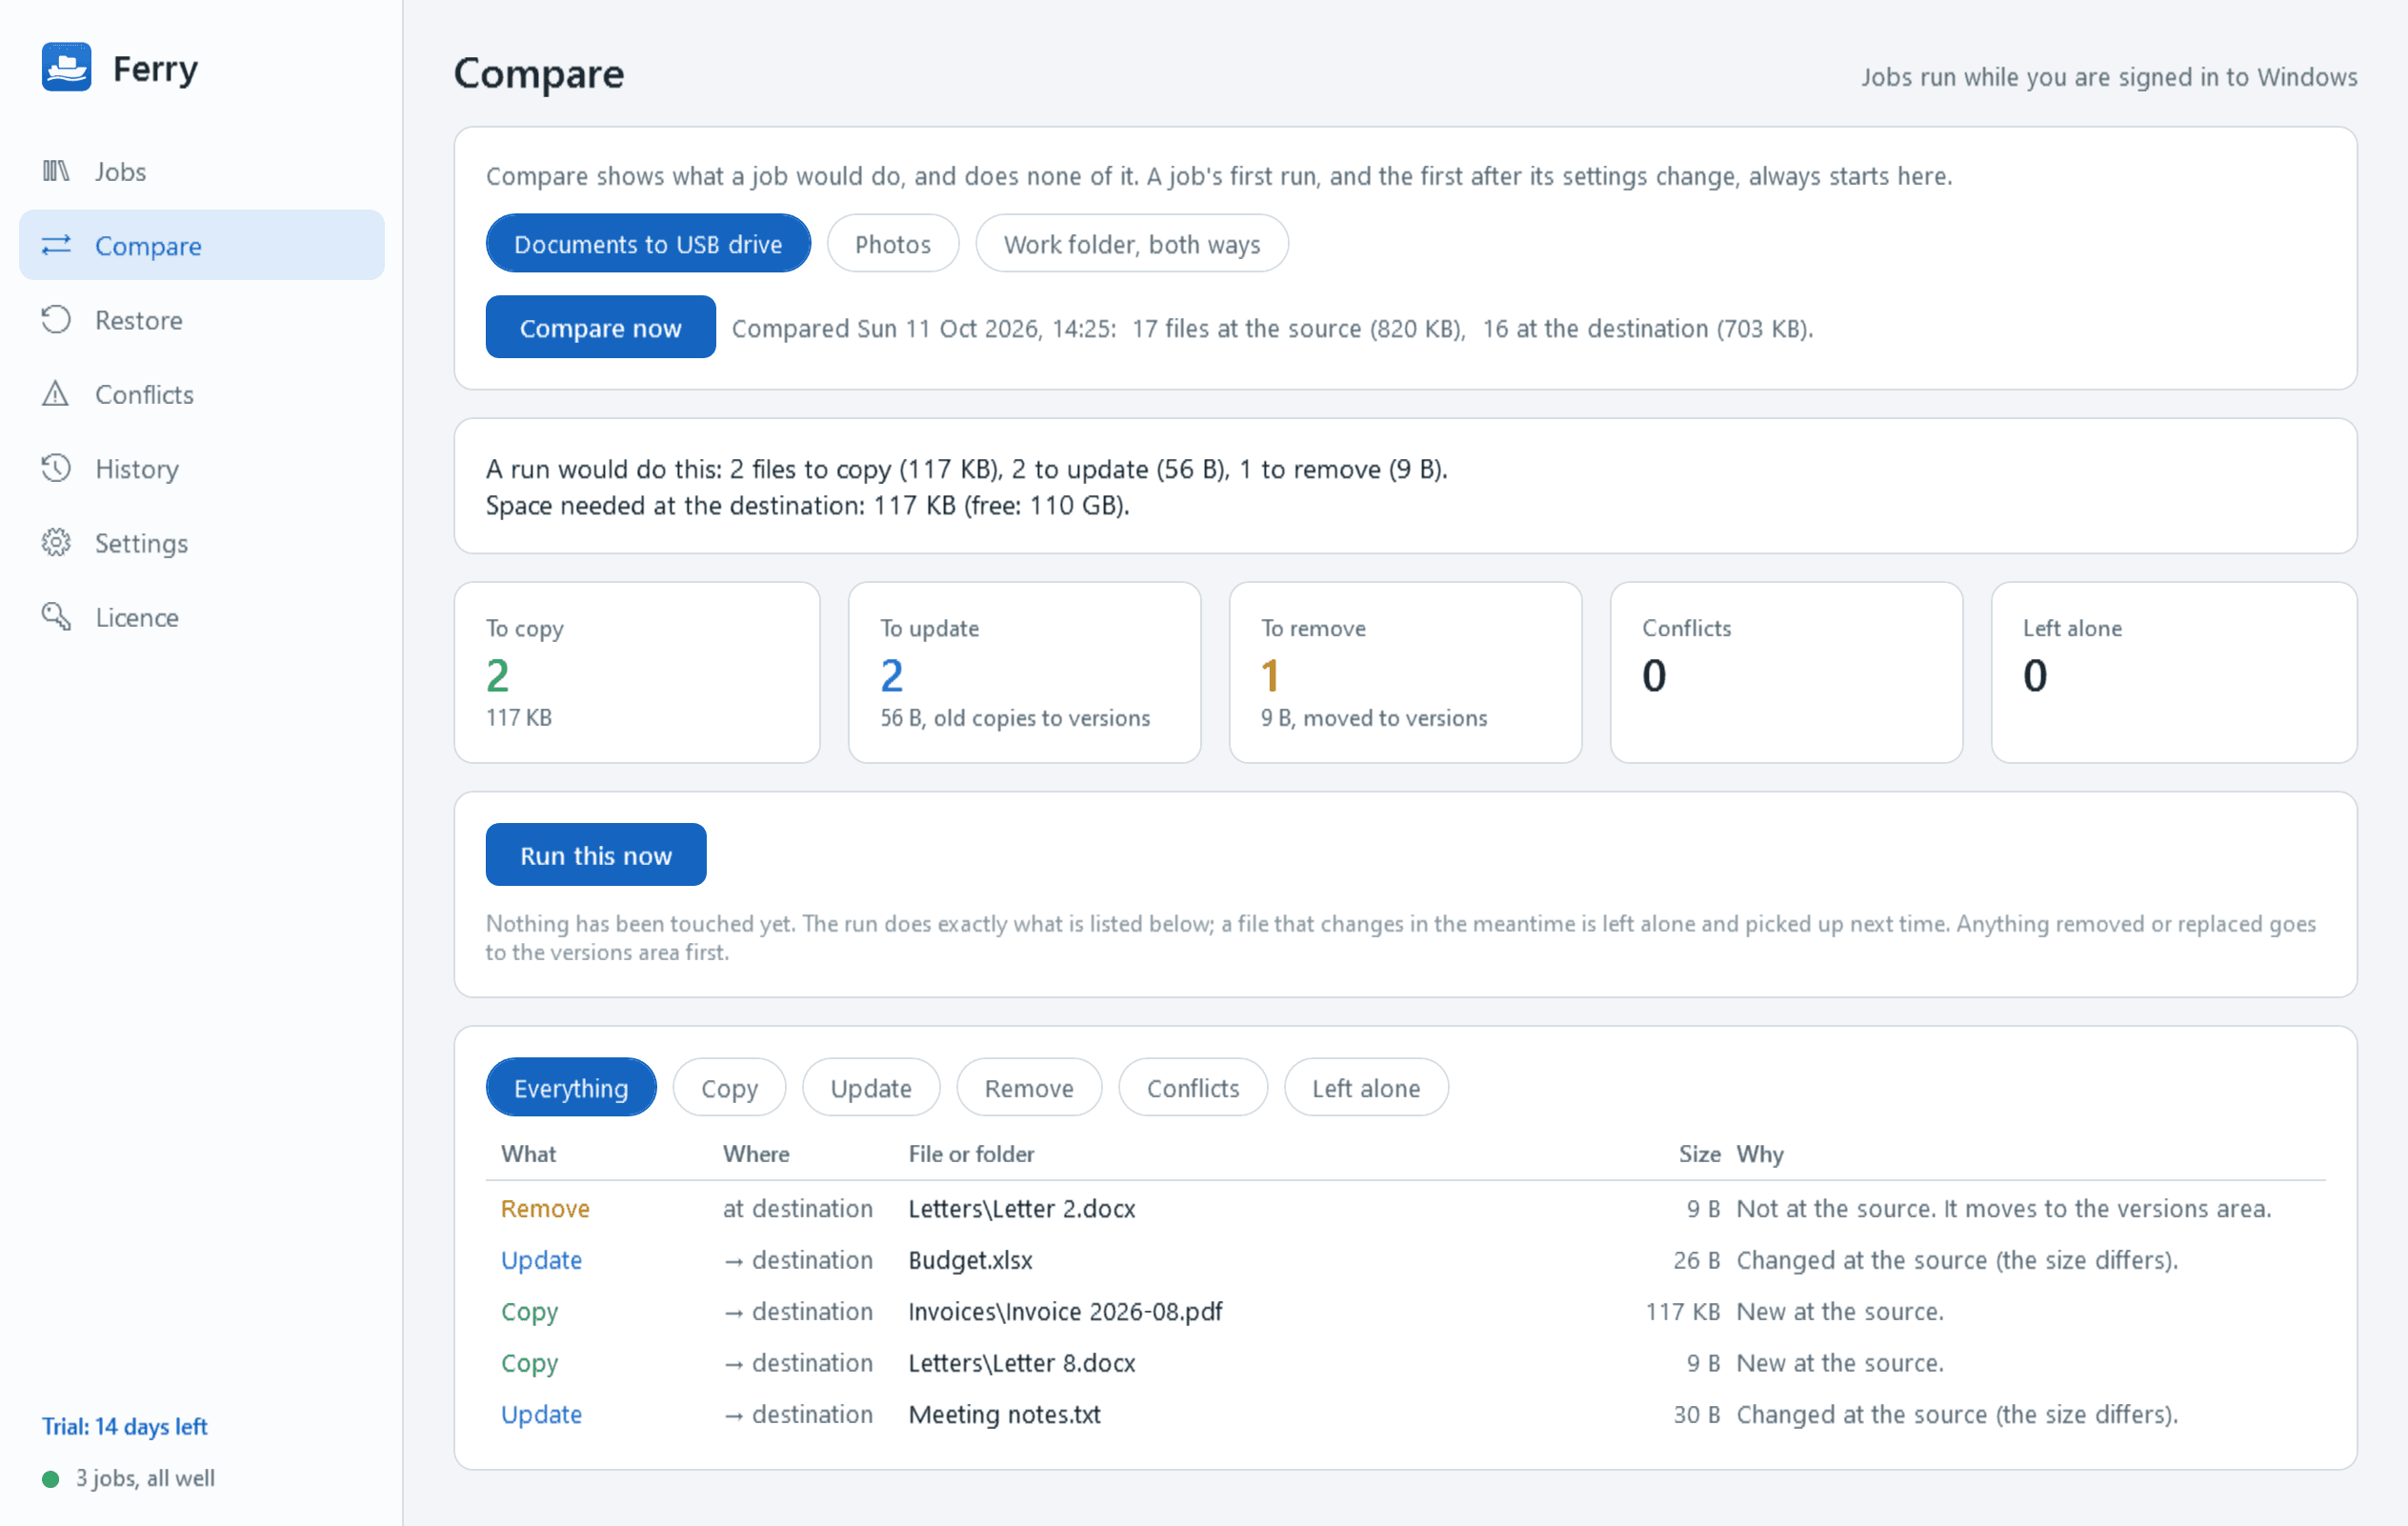Open the Jobs page

click(202, 171)
